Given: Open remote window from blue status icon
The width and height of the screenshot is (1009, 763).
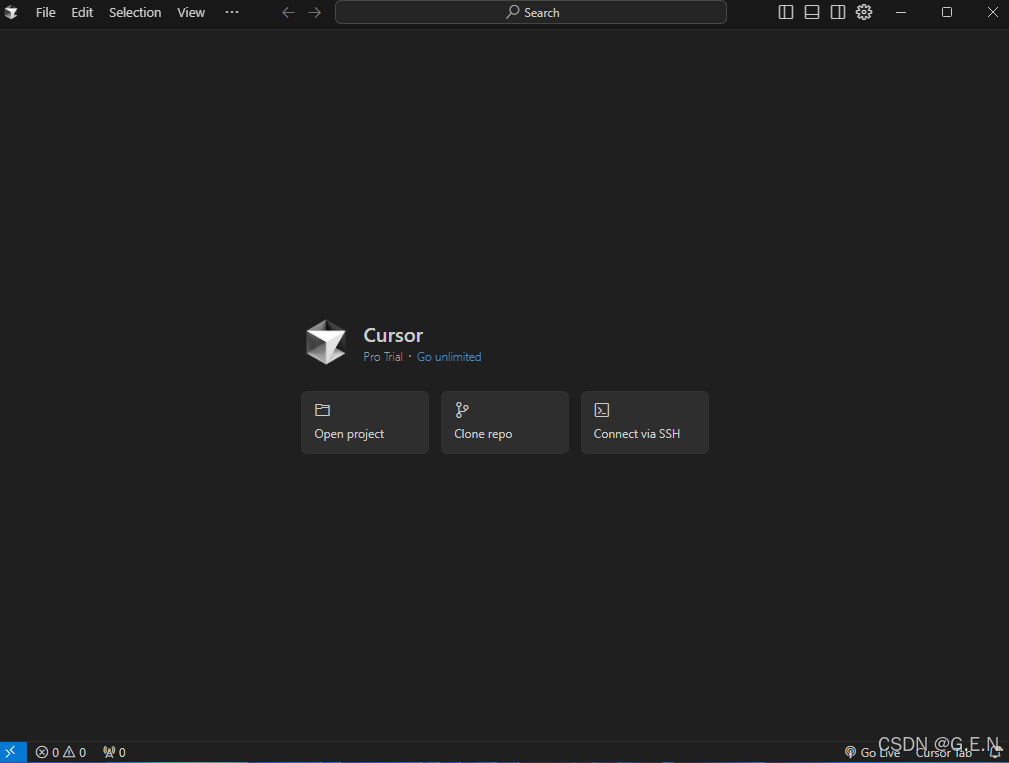Looking at the screenshot, I should (x=13, y=752).
